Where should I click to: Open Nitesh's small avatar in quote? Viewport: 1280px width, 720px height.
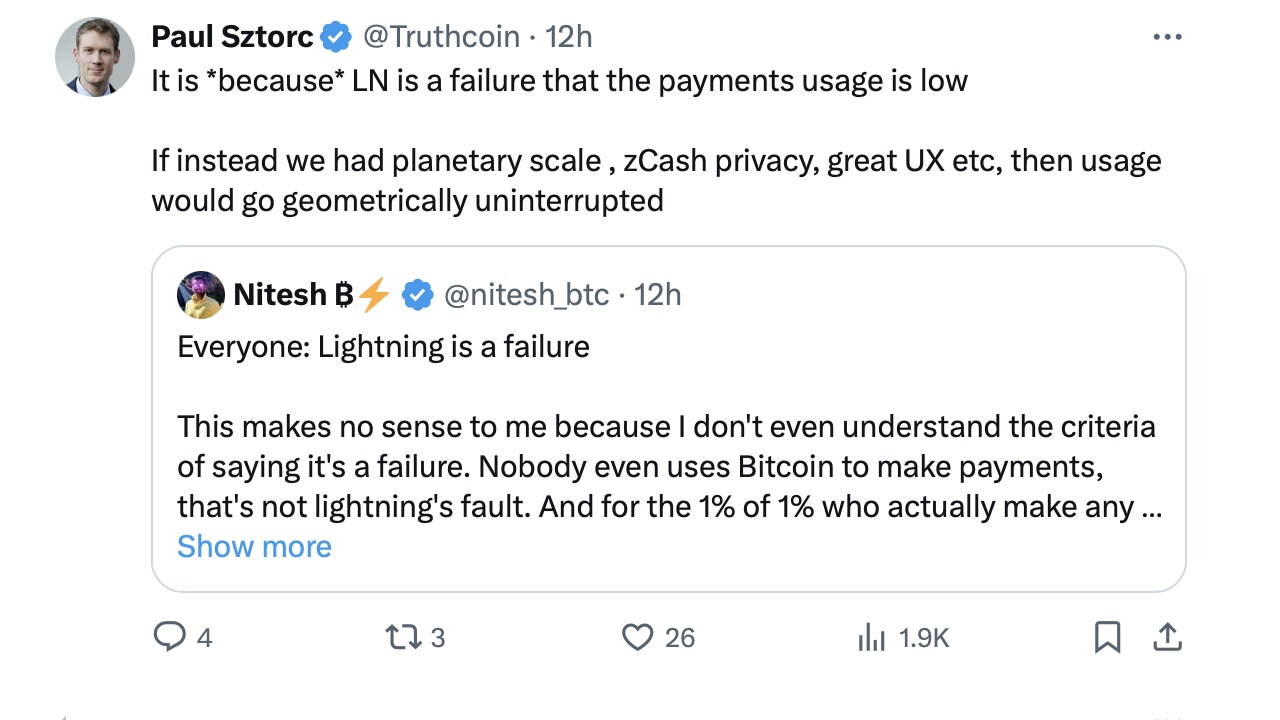coord(200,295)
